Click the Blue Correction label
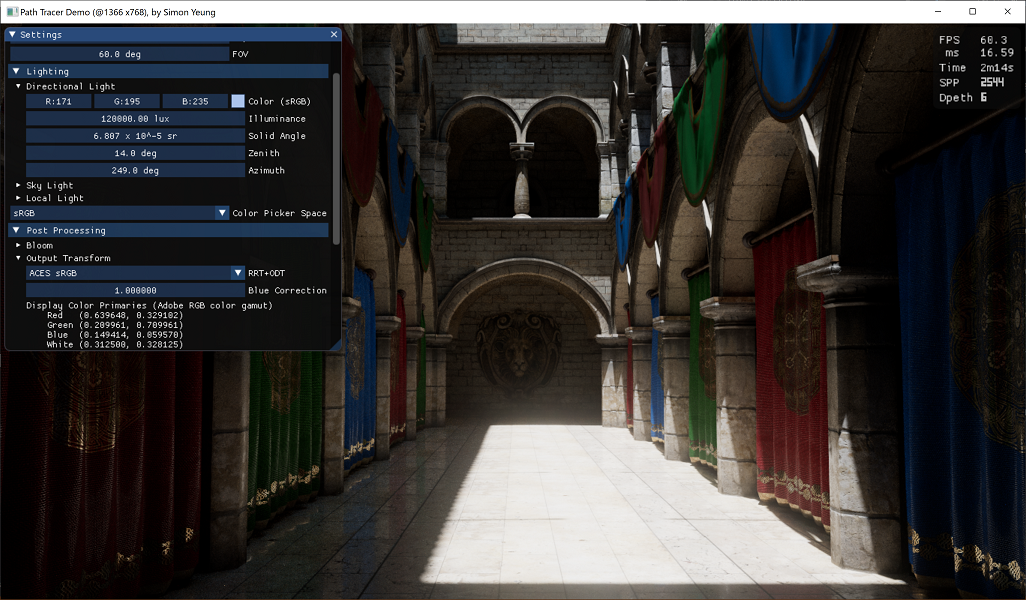This screenshot has height=600, width=1026. pos(287,291)
